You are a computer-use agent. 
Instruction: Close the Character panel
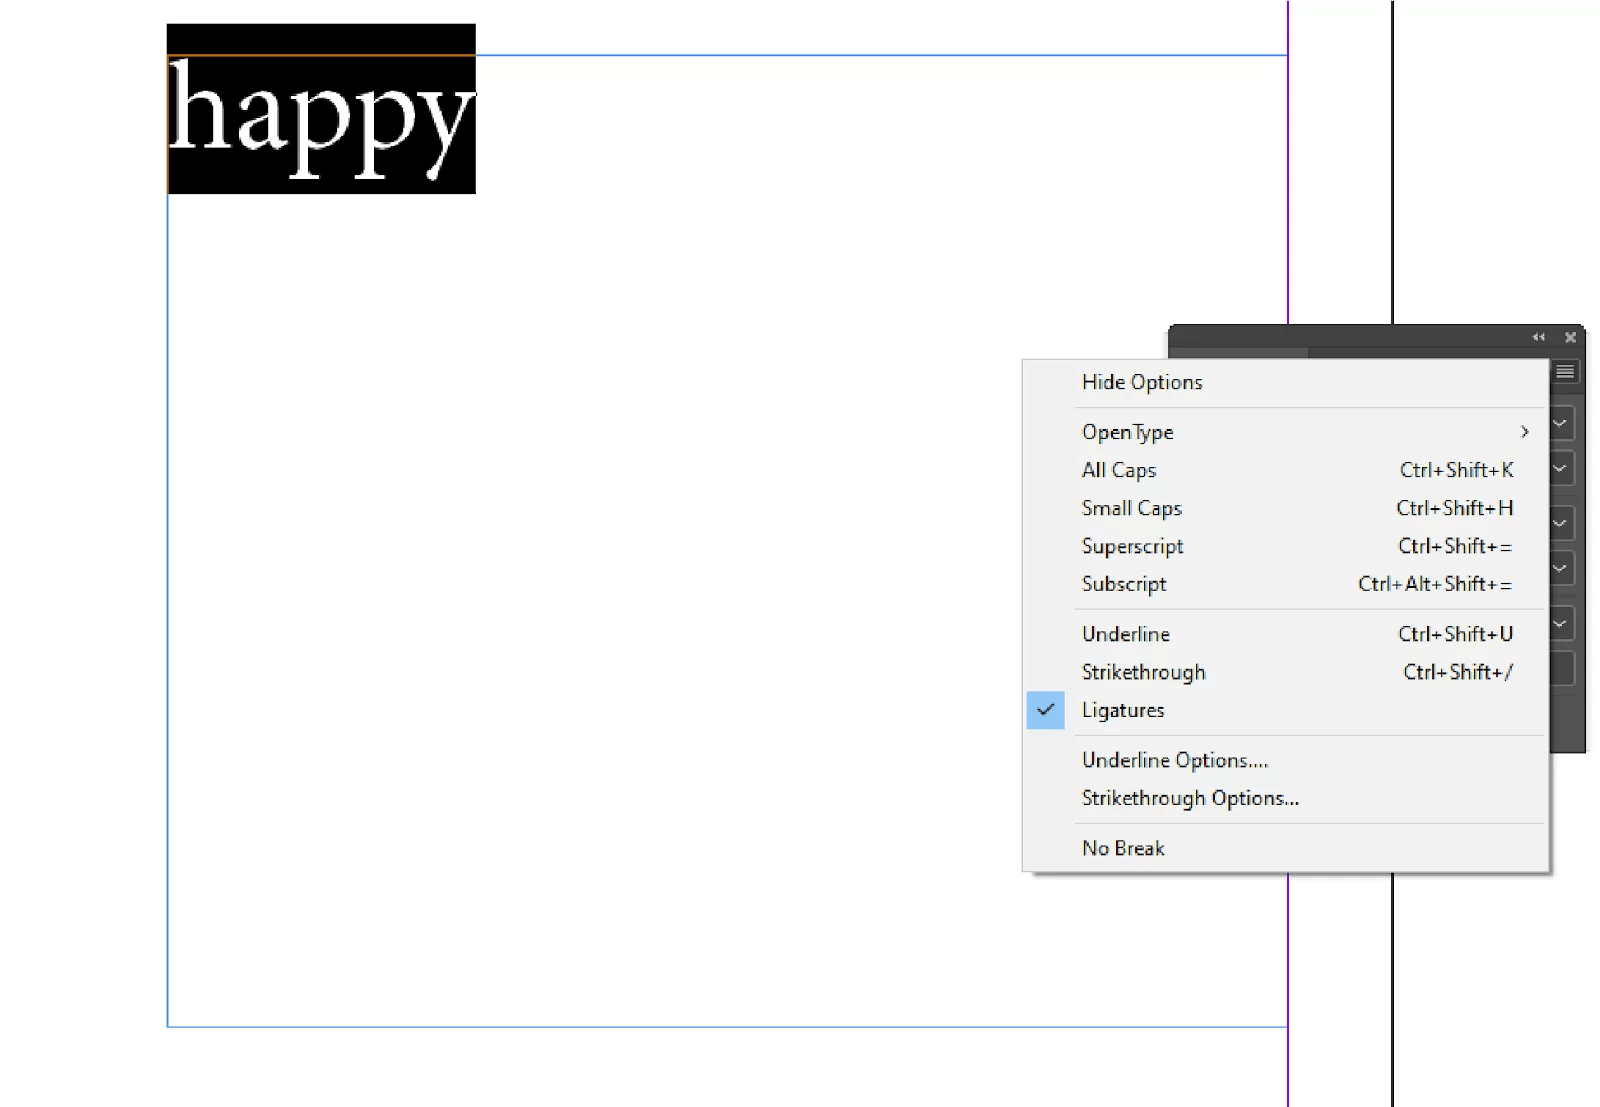1570,338
